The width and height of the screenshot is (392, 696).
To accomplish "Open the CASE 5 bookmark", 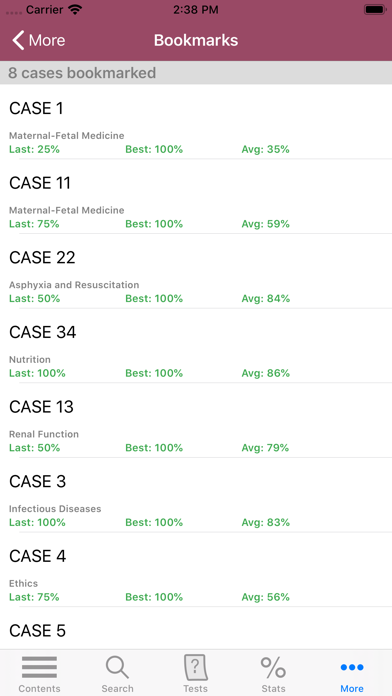I will [x=196, y=628].
